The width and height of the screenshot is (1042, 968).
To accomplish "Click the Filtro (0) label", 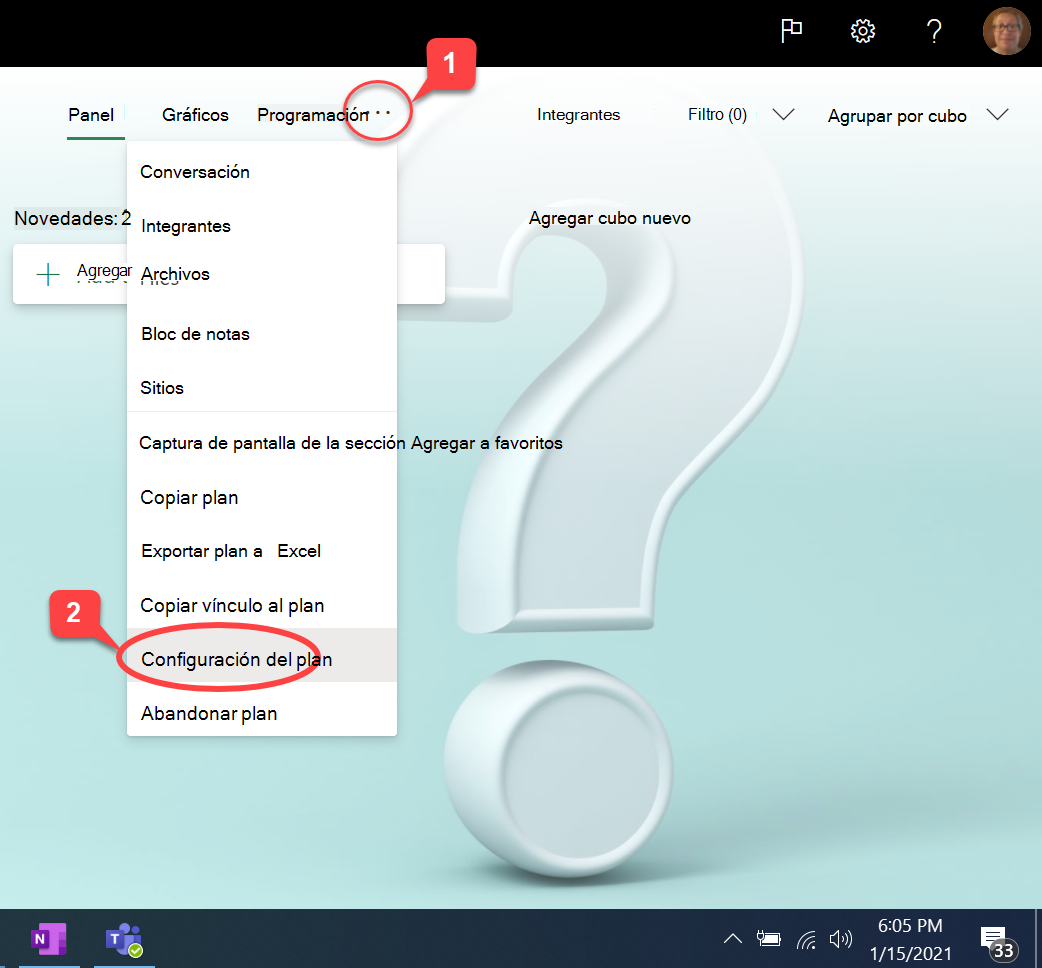I will (x=717, y=115).
